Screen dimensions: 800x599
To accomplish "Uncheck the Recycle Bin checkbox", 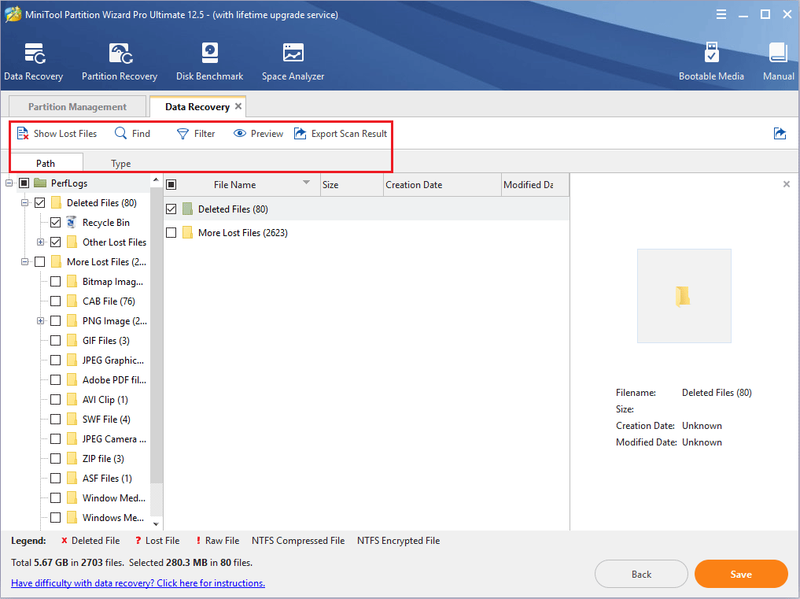I will 56,222.
